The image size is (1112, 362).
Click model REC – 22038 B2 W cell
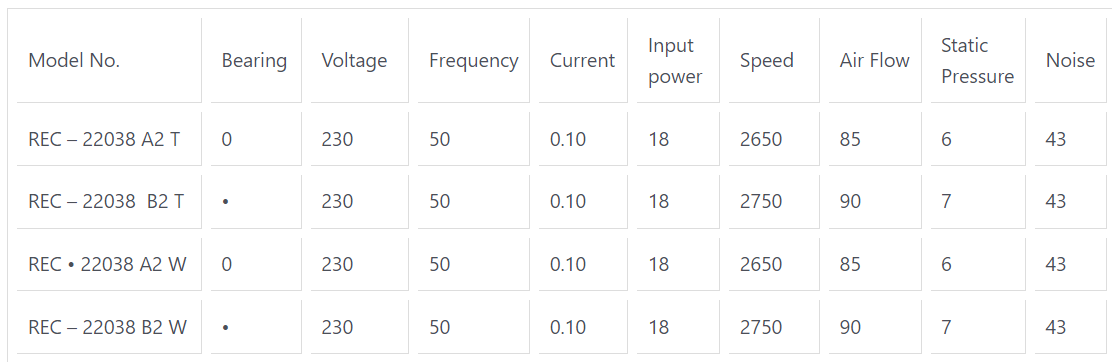(x=108, y=327)
